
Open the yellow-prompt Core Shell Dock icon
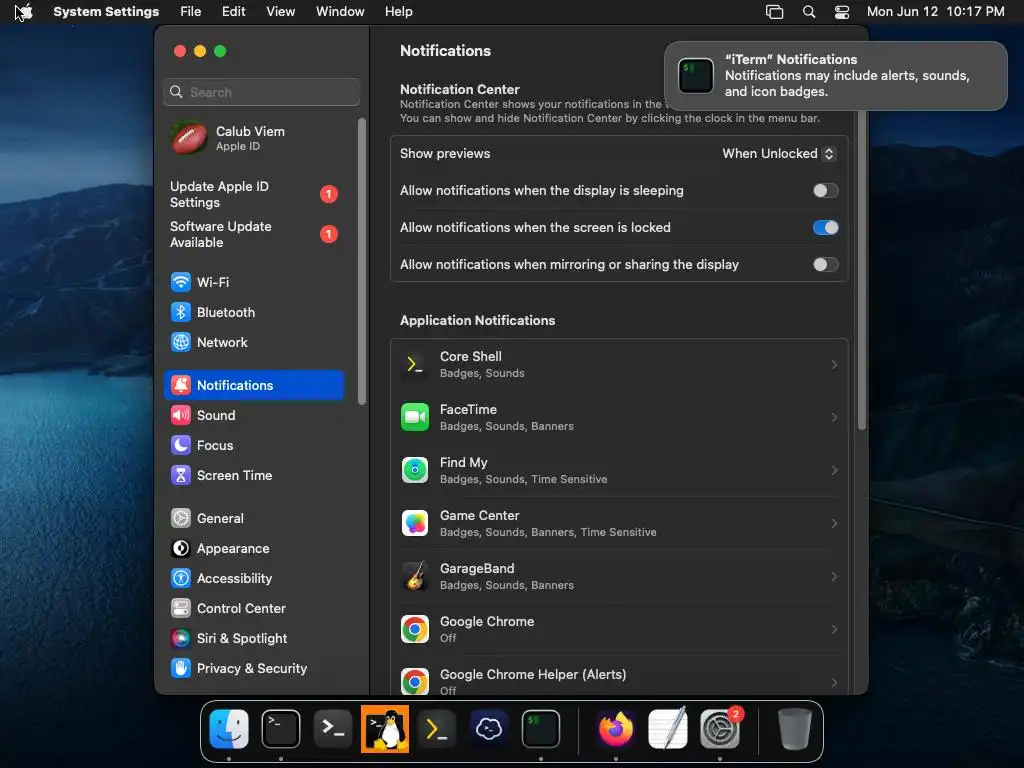point(436,729)
